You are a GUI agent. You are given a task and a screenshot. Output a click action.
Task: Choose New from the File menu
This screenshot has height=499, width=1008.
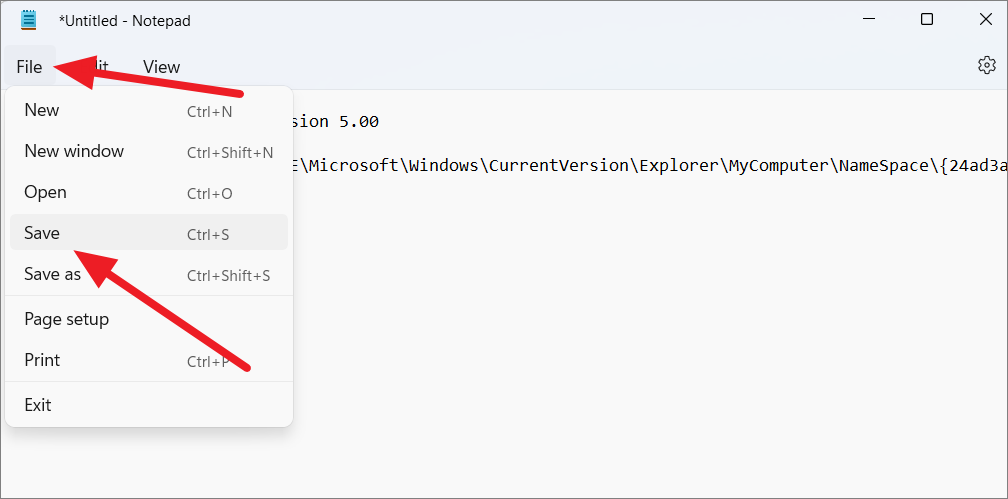point(148,111)
